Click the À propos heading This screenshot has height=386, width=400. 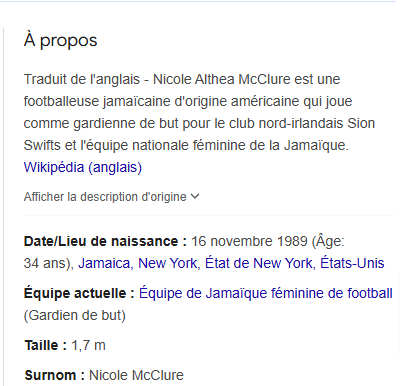pos(60,41)
